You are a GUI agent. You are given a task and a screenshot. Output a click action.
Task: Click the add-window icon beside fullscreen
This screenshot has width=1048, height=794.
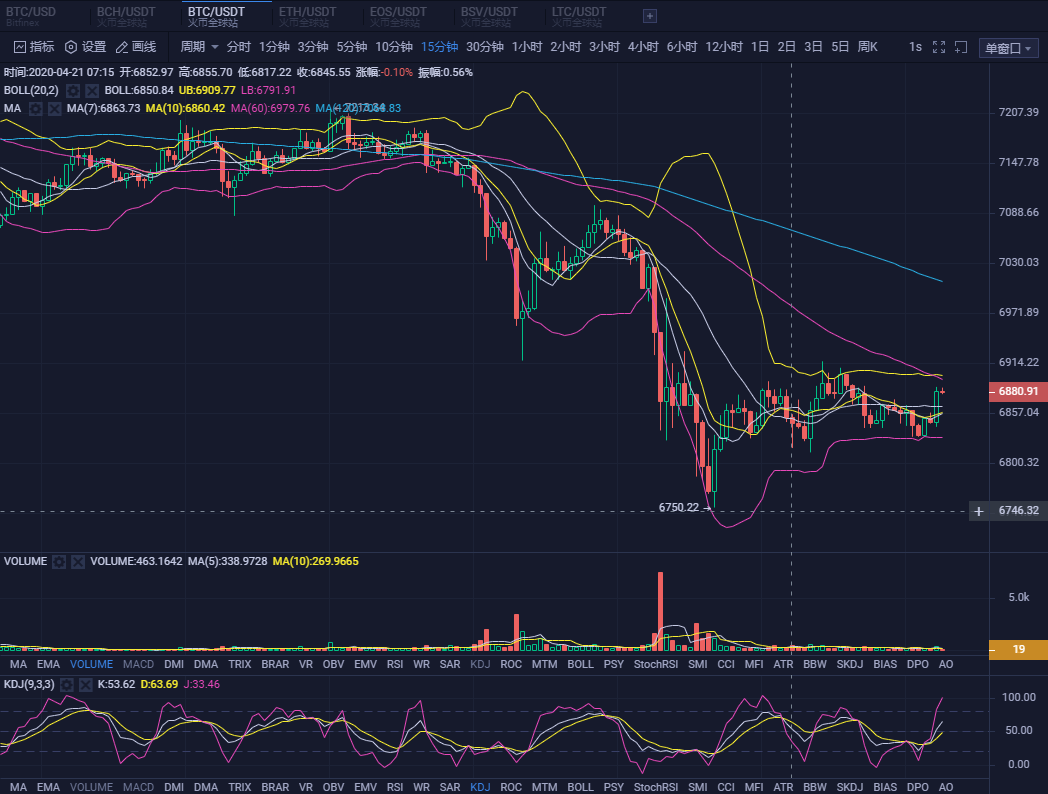[961, 47]
